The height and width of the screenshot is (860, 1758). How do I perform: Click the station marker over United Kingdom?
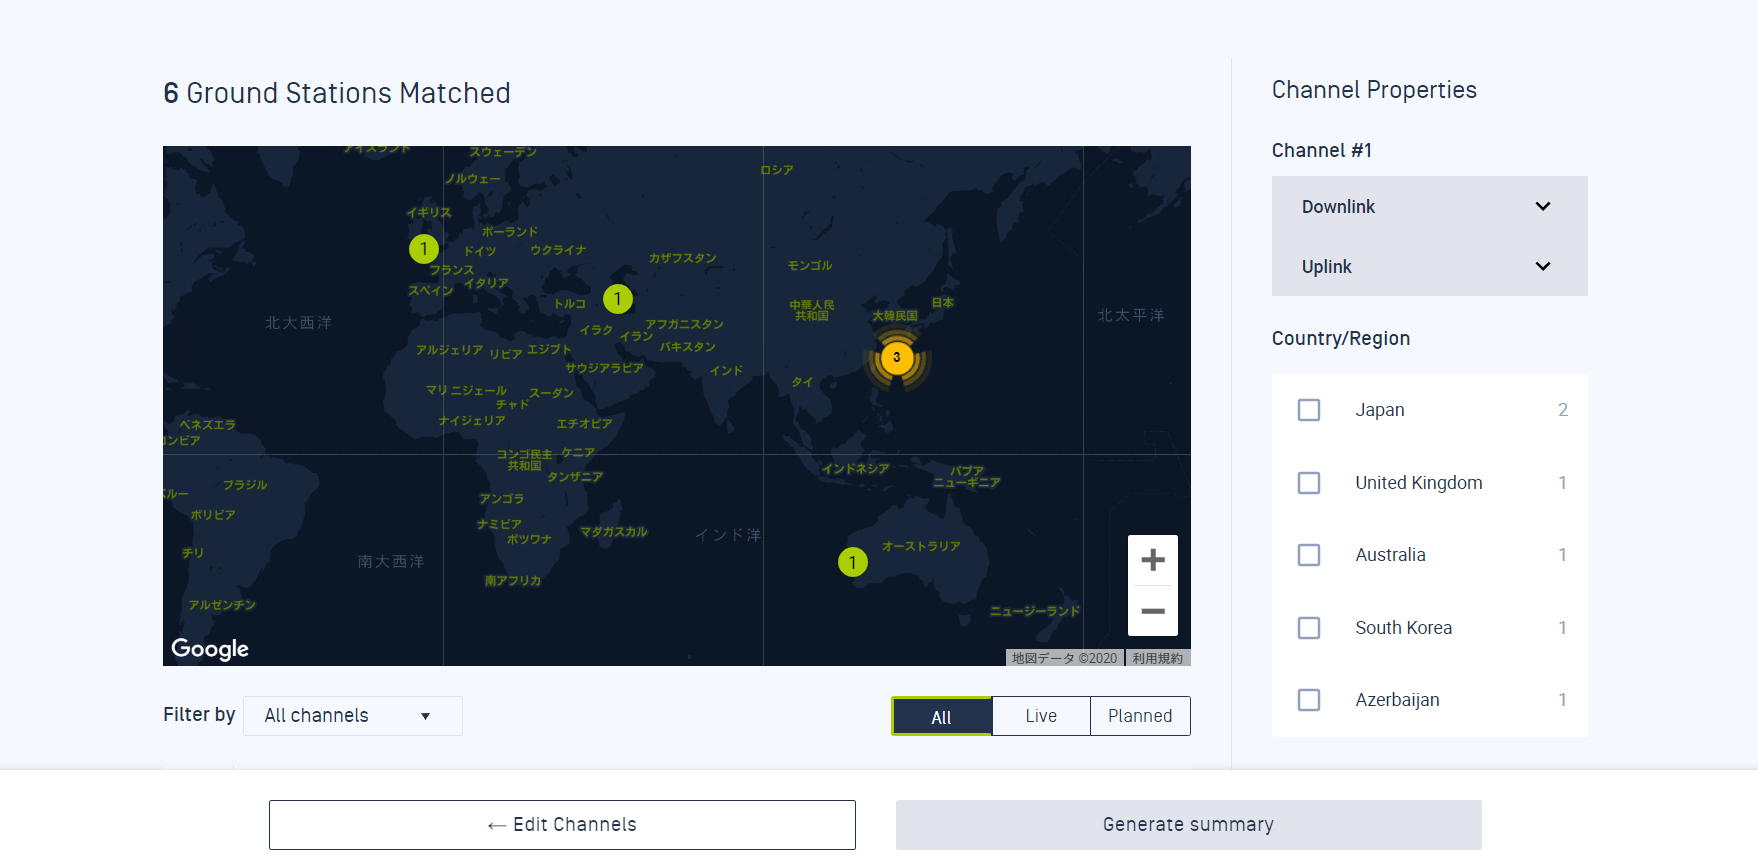tap(424, 249)
